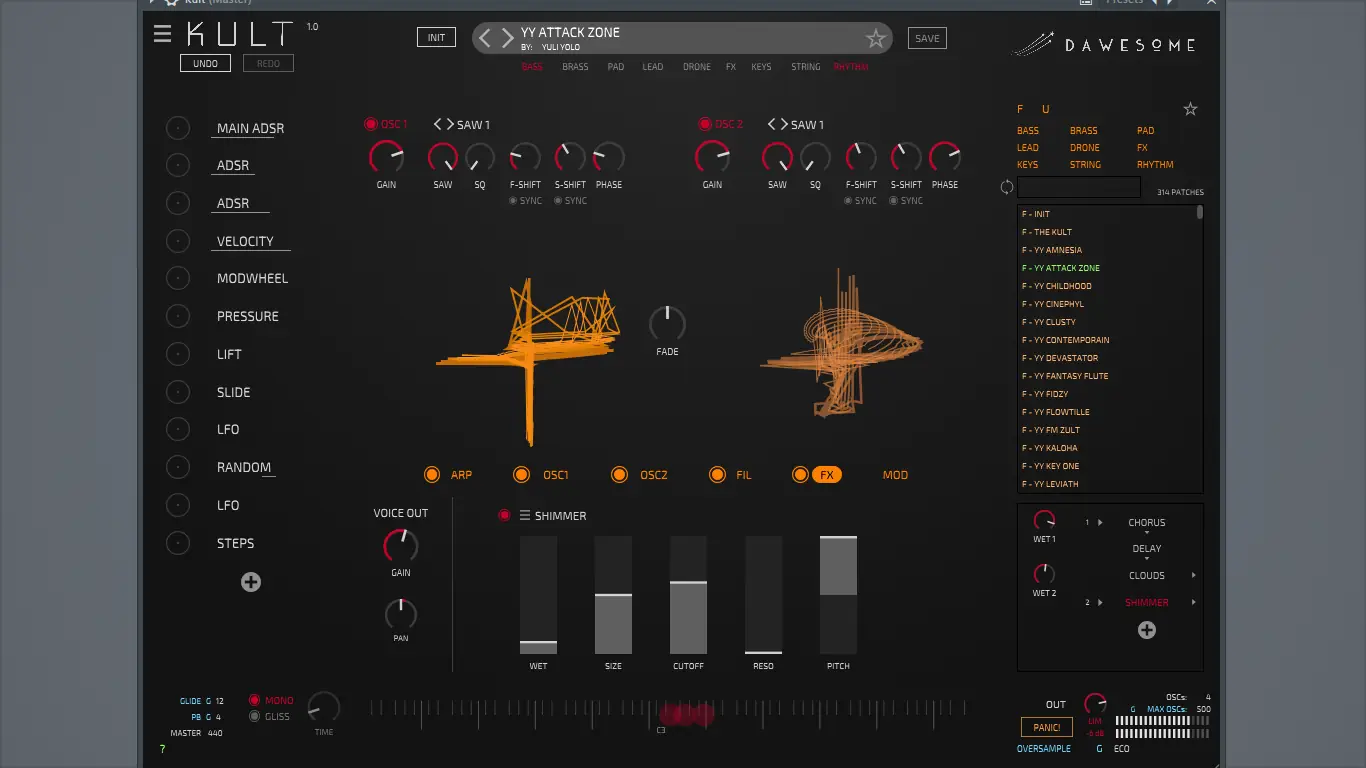Viewport: 1366px width, 768px height.
Task: Expand the CLOUDS effect arrow
Action: 1194,576
